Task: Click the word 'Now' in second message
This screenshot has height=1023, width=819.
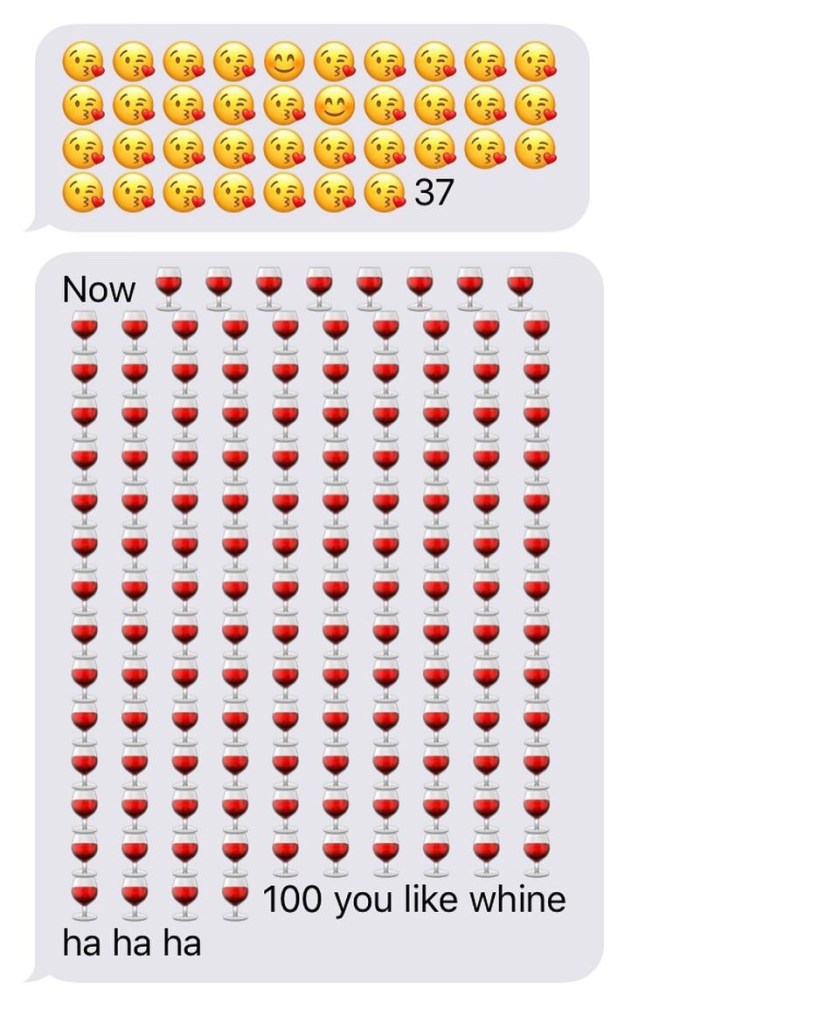Action: 99,290
